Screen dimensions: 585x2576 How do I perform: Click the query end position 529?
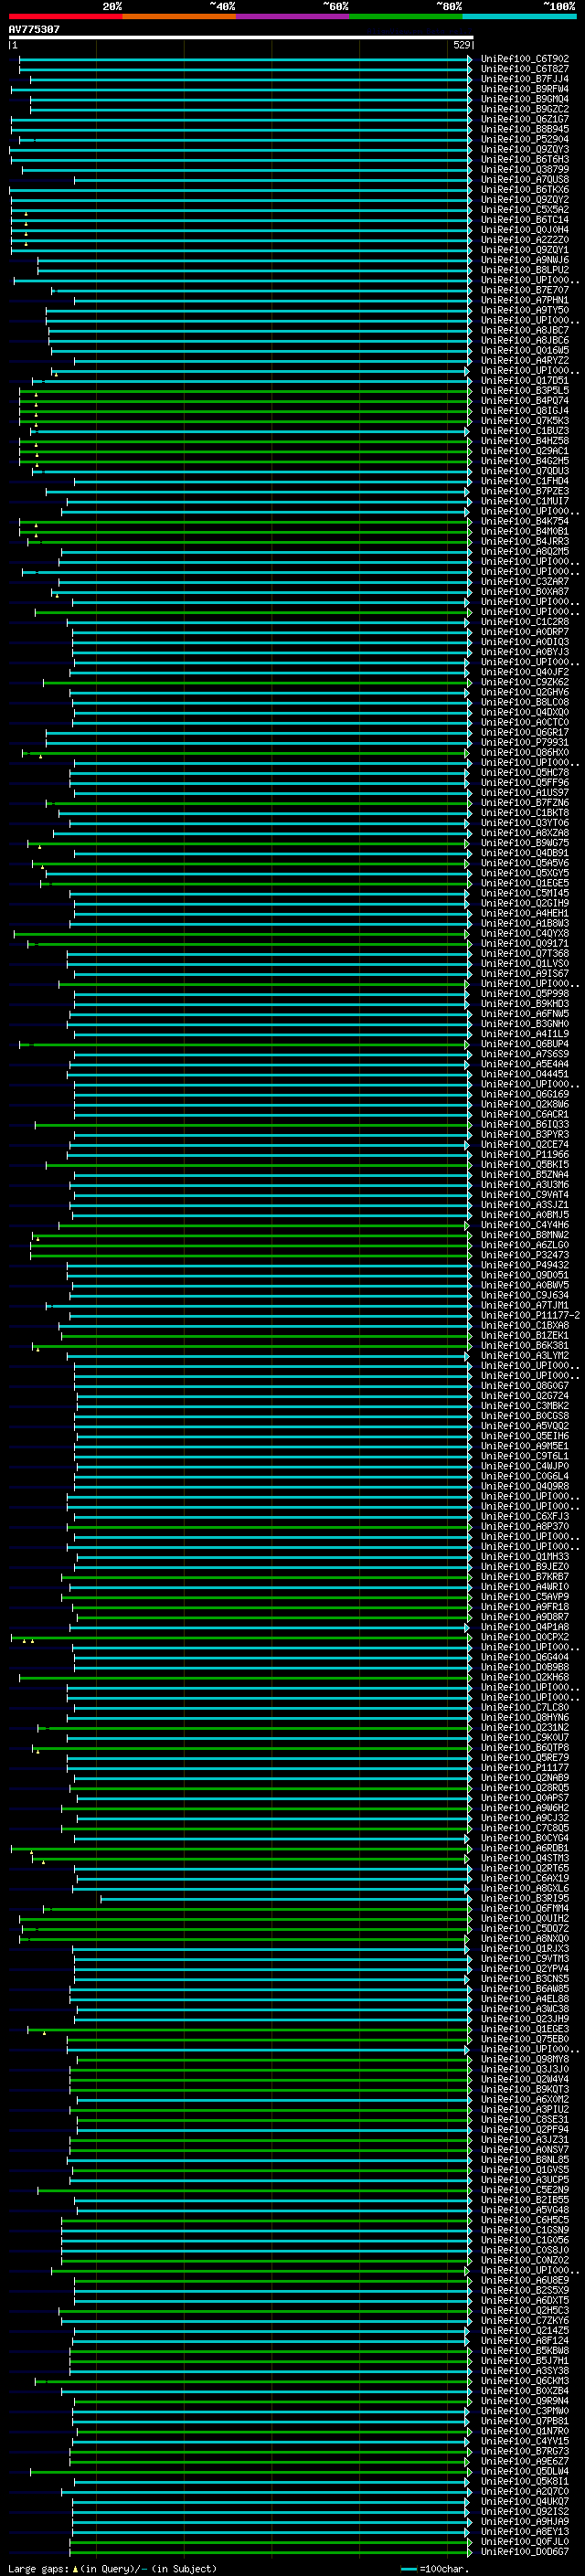461,45
